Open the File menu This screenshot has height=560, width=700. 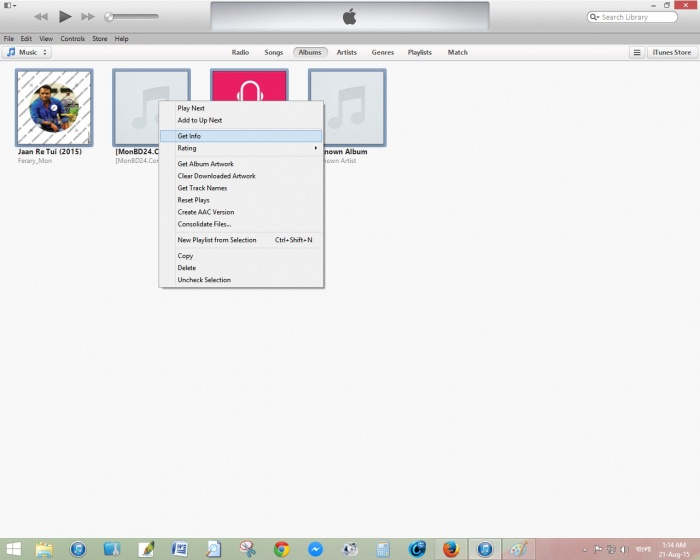[9, 39]
